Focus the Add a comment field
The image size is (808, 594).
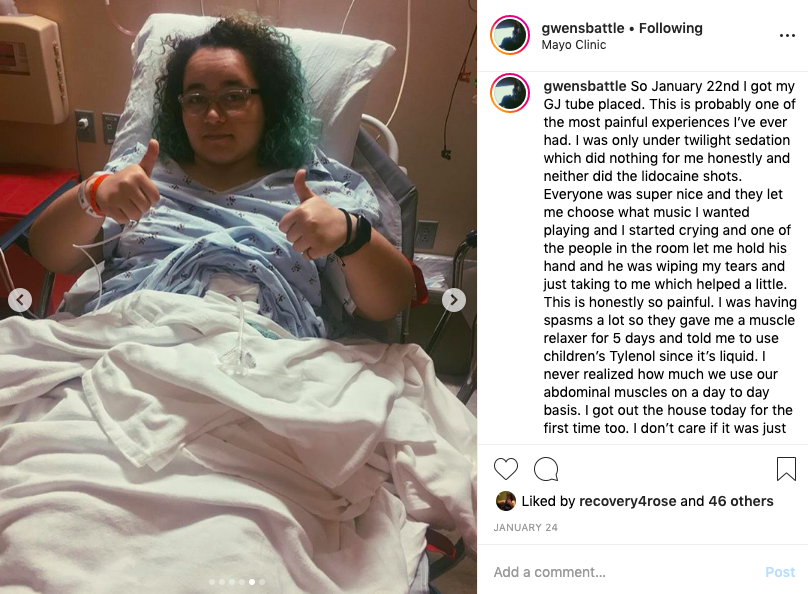click(x=624, y=572)
